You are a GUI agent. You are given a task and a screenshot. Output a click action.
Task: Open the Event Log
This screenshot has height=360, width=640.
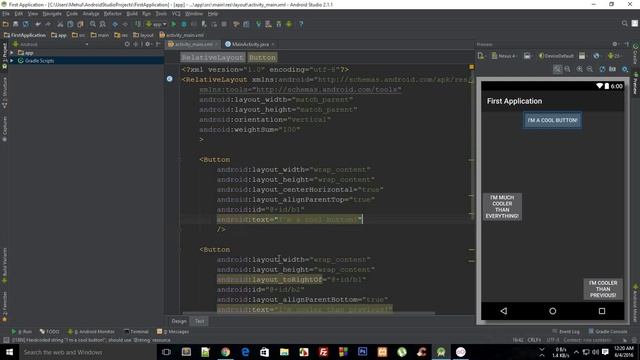[566, 332]
